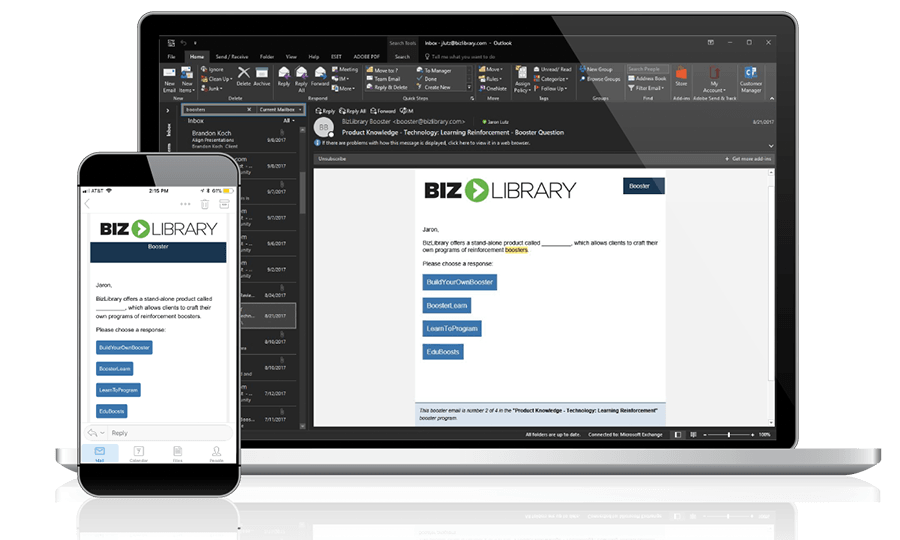This screenshot has width=900, height=540.
Task: Open the Categorize dropdown
Action: pyautogui.click(x=552, y=79)
